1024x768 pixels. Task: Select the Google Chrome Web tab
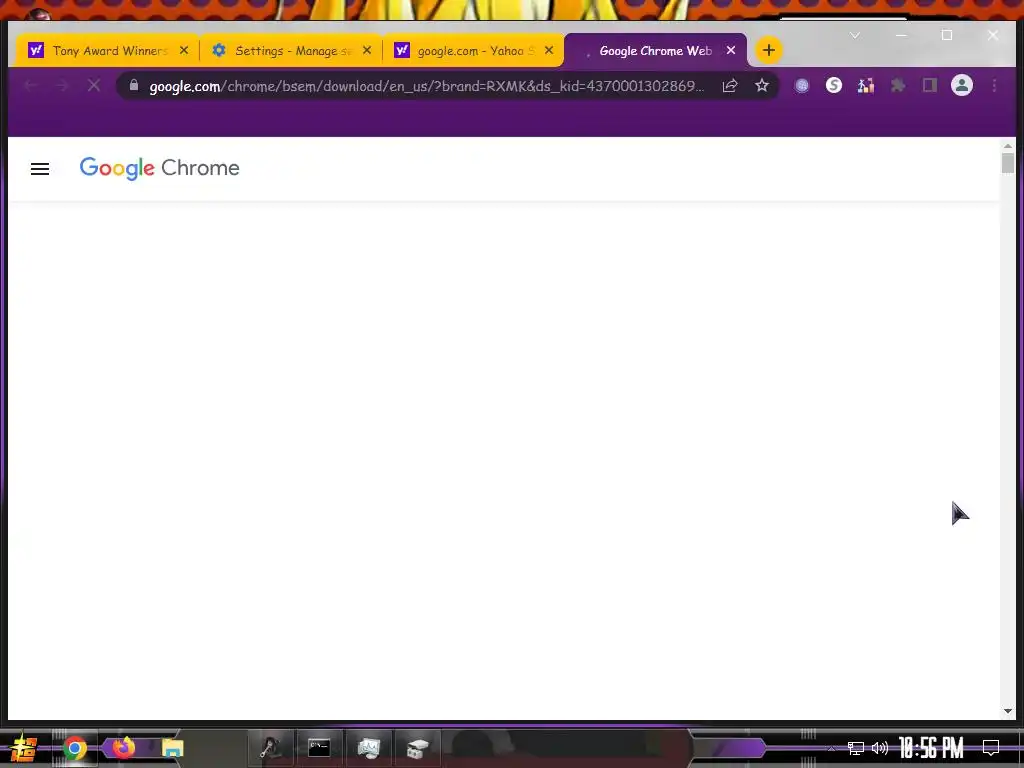tap(655, 50)
